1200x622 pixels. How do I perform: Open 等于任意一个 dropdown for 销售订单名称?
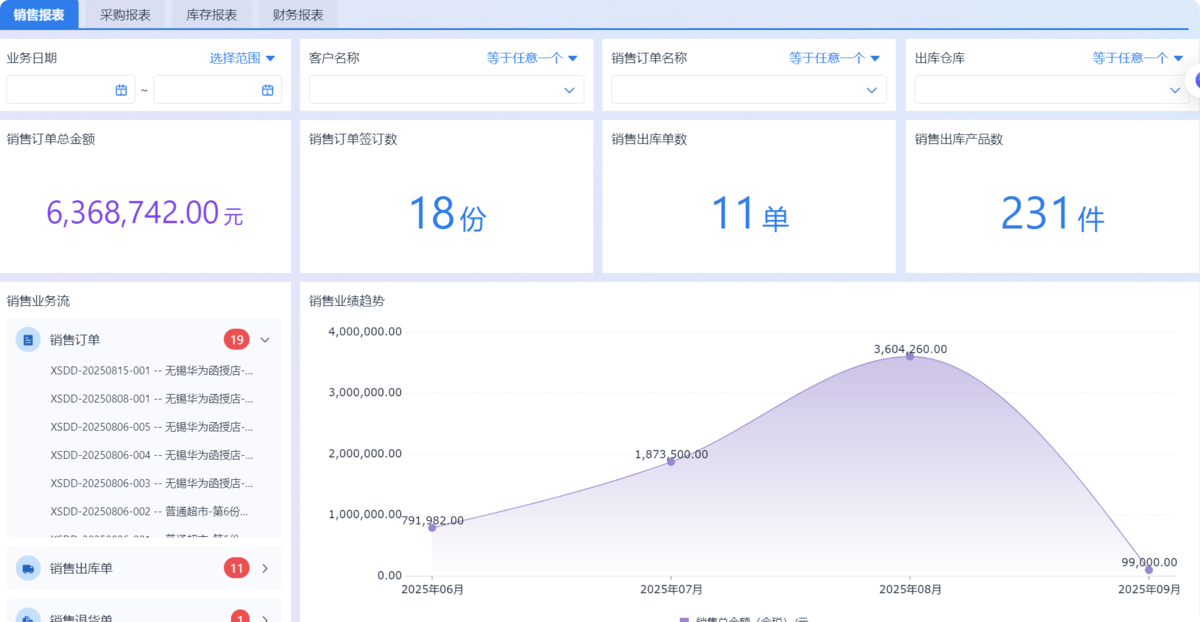tap(834, 58)
